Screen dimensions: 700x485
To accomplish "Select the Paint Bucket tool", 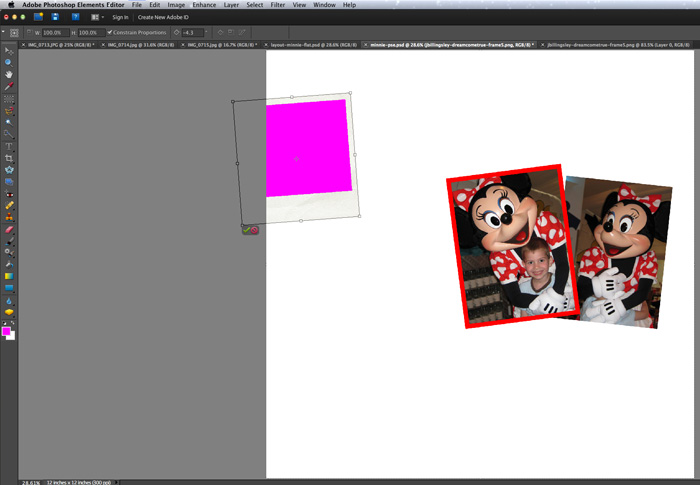I will click(8, 264).
